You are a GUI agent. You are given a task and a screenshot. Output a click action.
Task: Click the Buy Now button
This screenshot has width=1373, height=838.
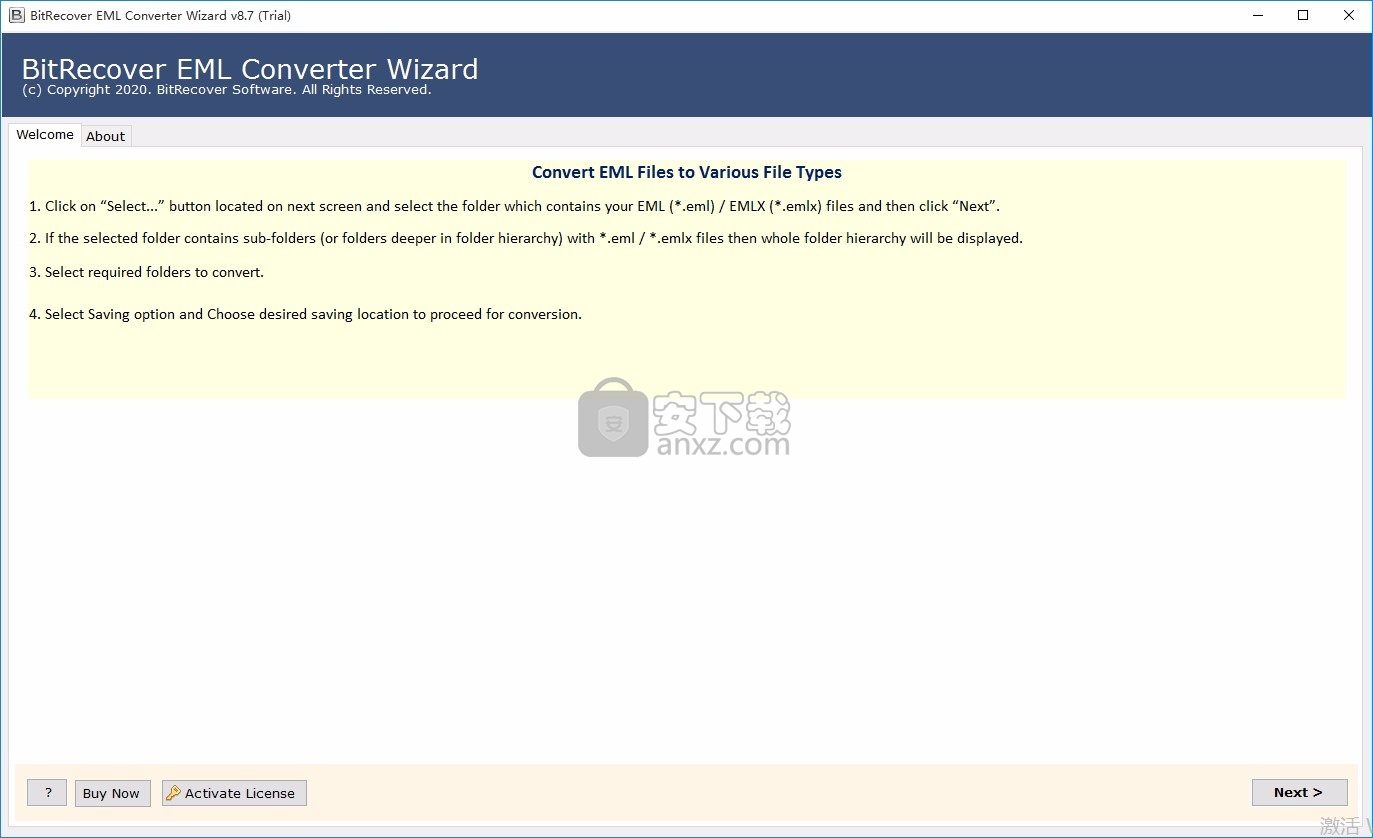click(x=111, y=793)
